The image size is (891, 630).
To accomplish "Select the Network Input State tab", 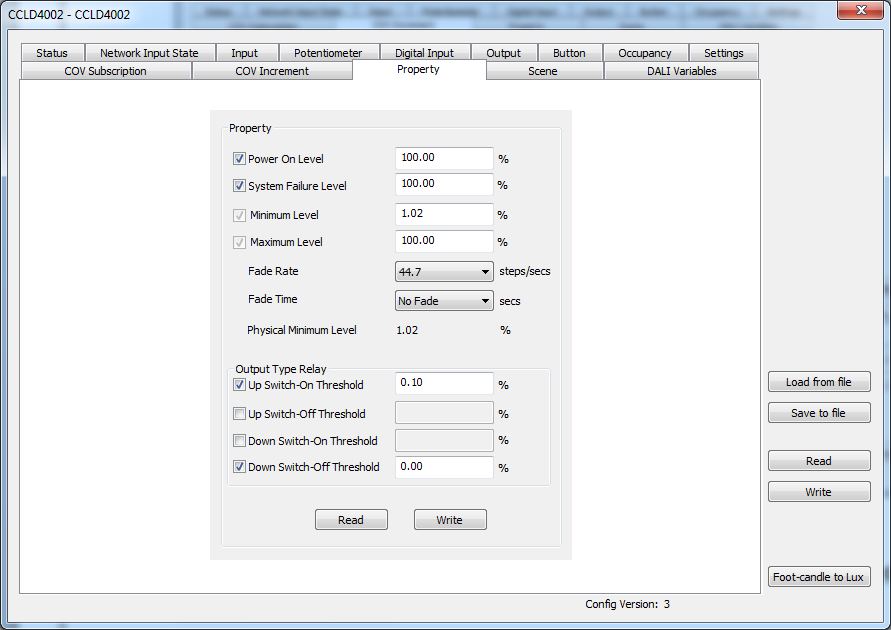I will click(149, 53).
